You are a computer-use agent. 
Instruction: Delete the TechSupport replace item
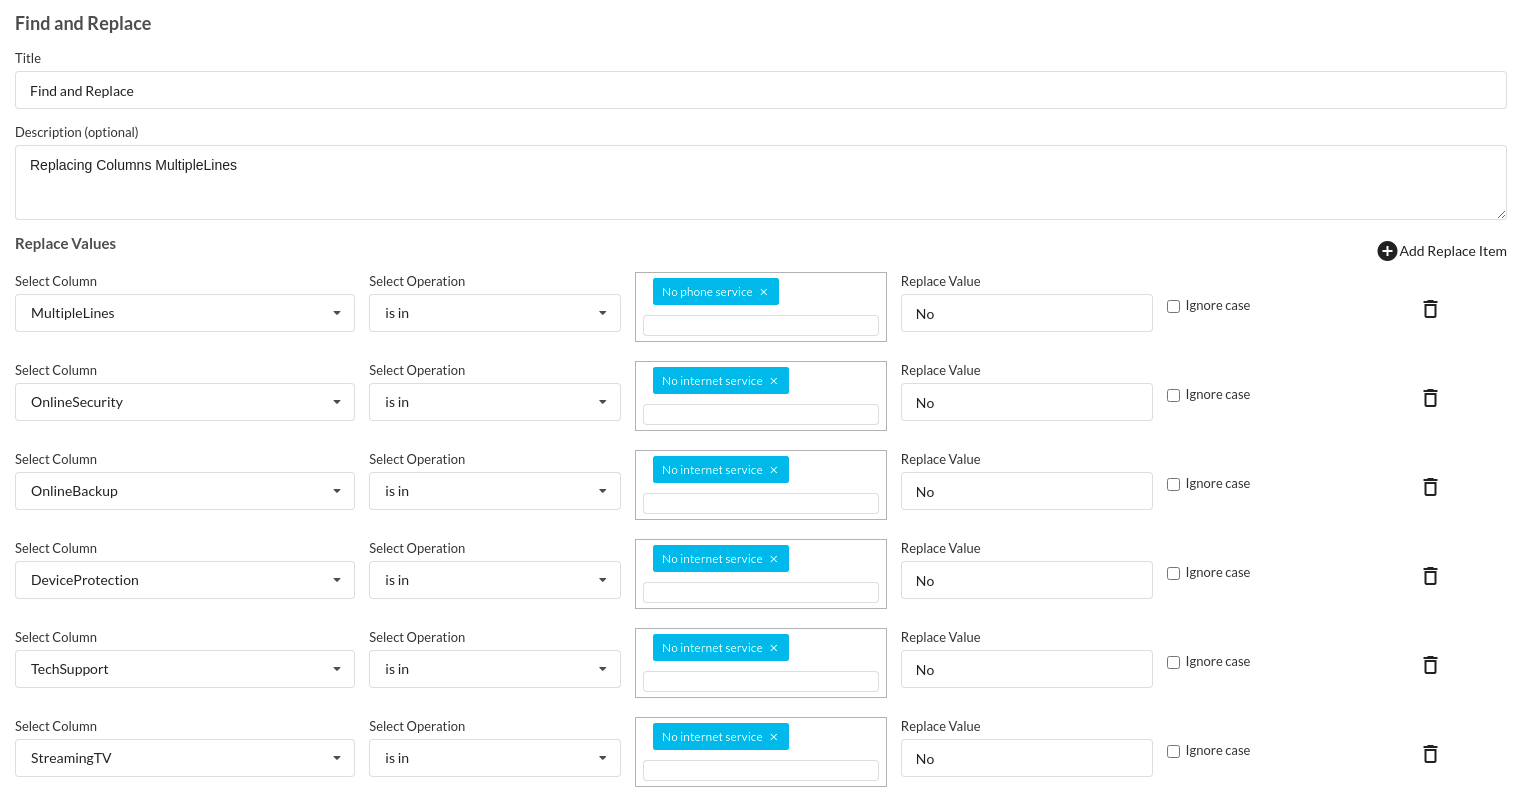(x=1430, y=665)
